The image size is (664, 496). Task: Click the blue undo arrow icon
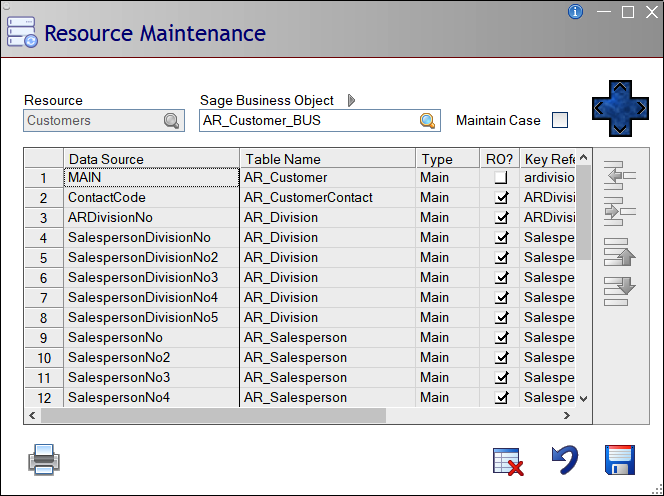tap(565, 460)
